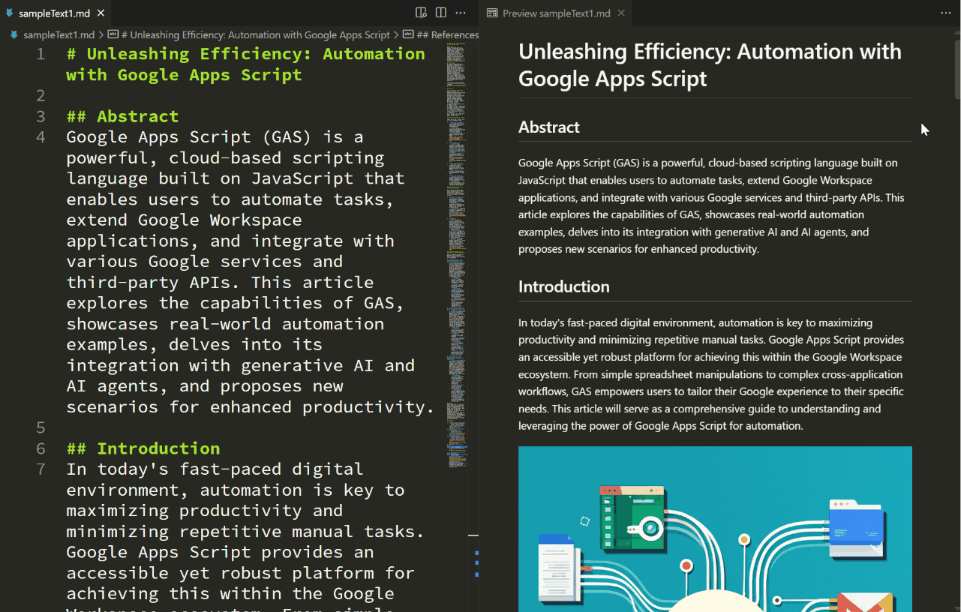Screen dimensions: 961x612
Task: Click line number 6 in the gutter
Action: (41, 448)
